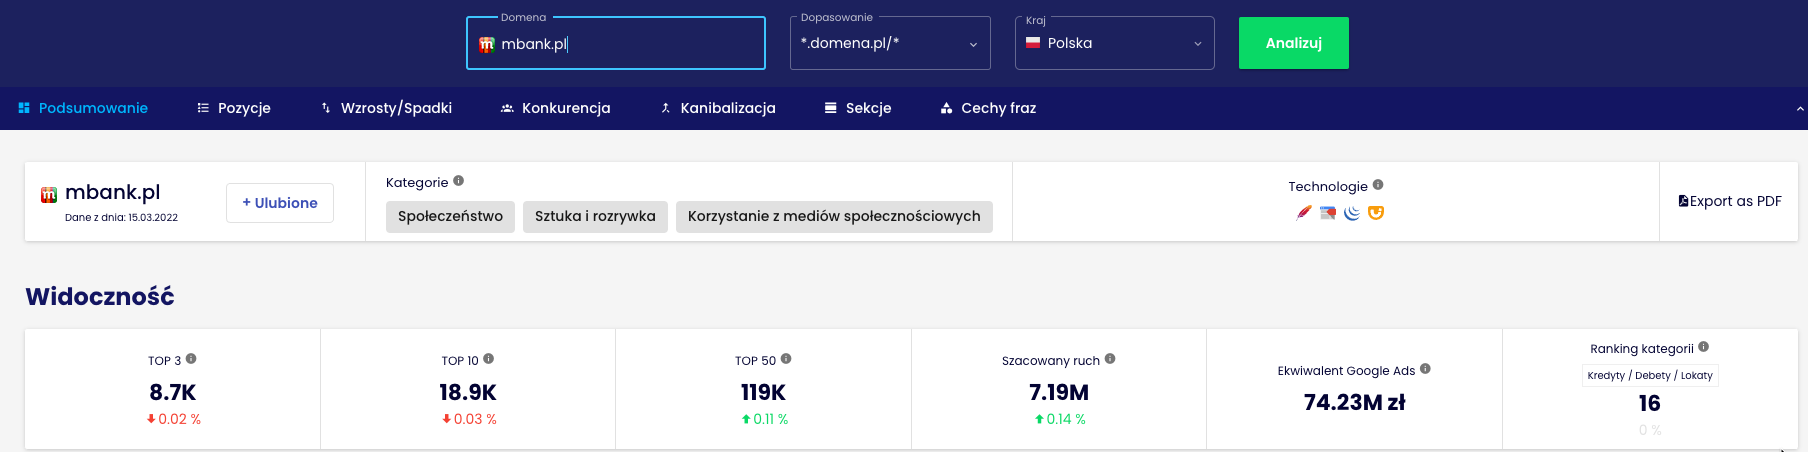Click the green 0.11 % change indicator
This screenshot has height=452, width=1808.
tap(765, 419)
